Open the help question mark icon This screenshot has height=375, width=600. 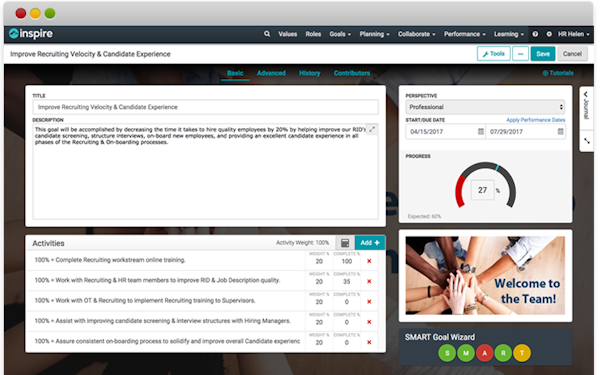535,34
